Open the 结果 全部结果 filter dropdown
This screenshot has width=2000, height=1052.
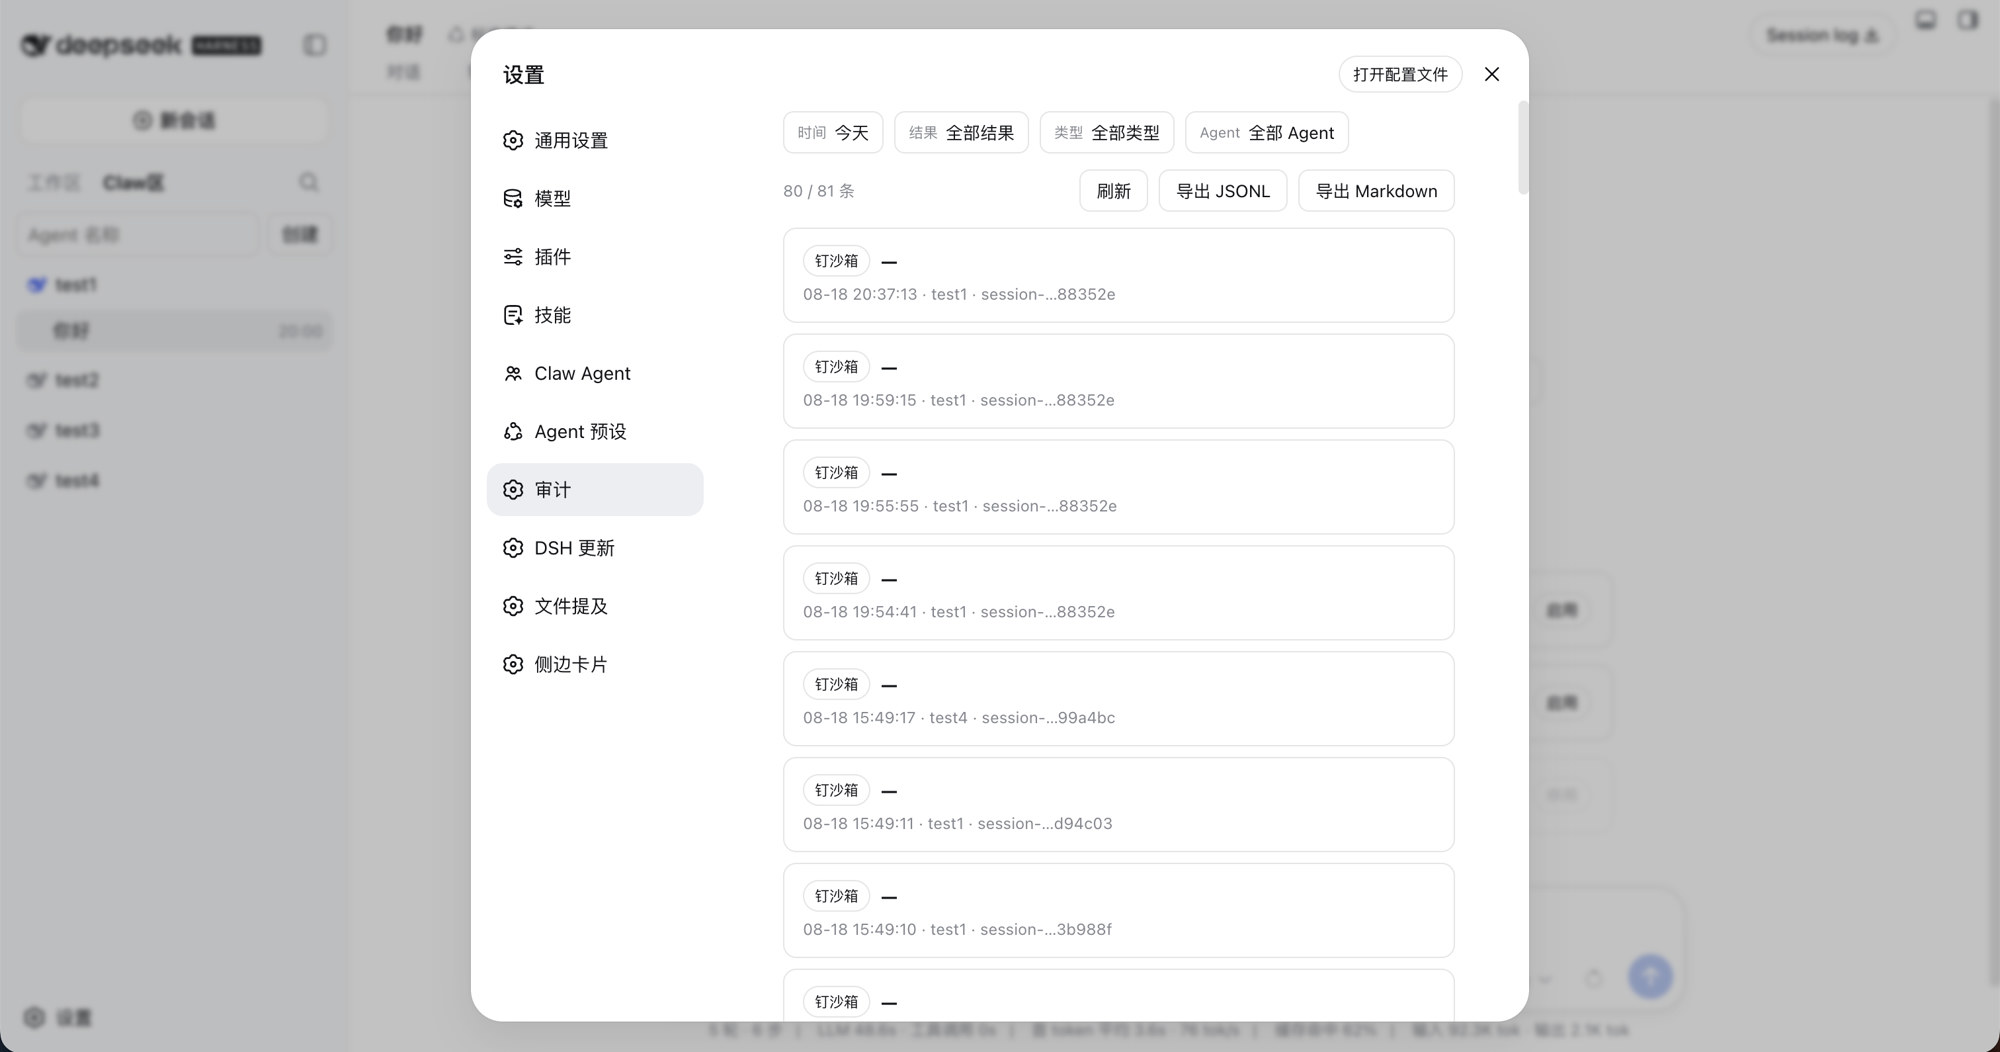(x=961, y=132)
